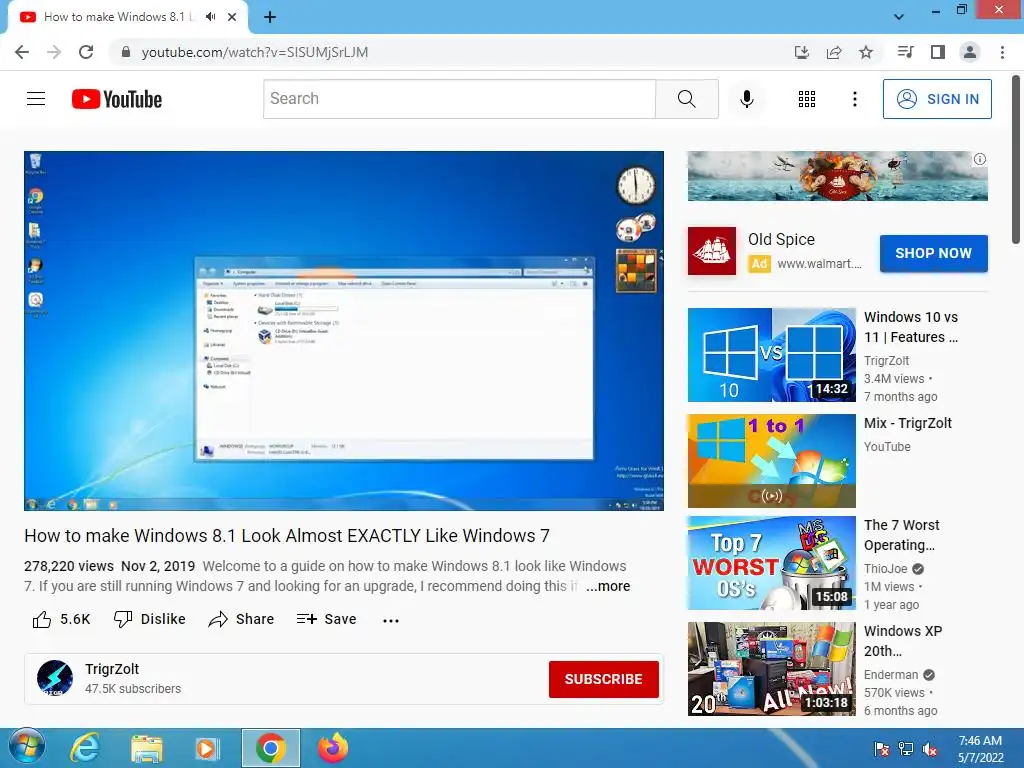Bookmark this page with the star
Screen dimensions: 1024x768
click(866, 52)
